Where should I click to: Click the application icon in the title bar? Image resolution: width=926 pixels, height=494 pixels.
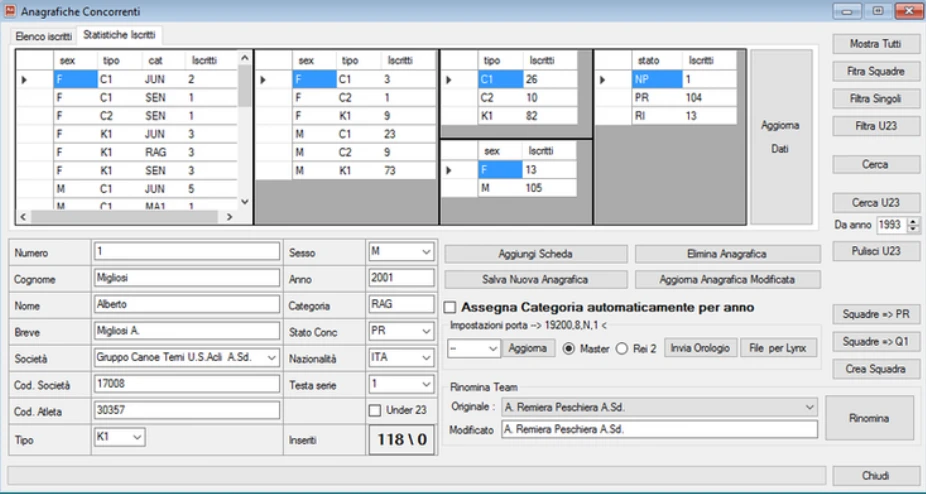point(10,11)
